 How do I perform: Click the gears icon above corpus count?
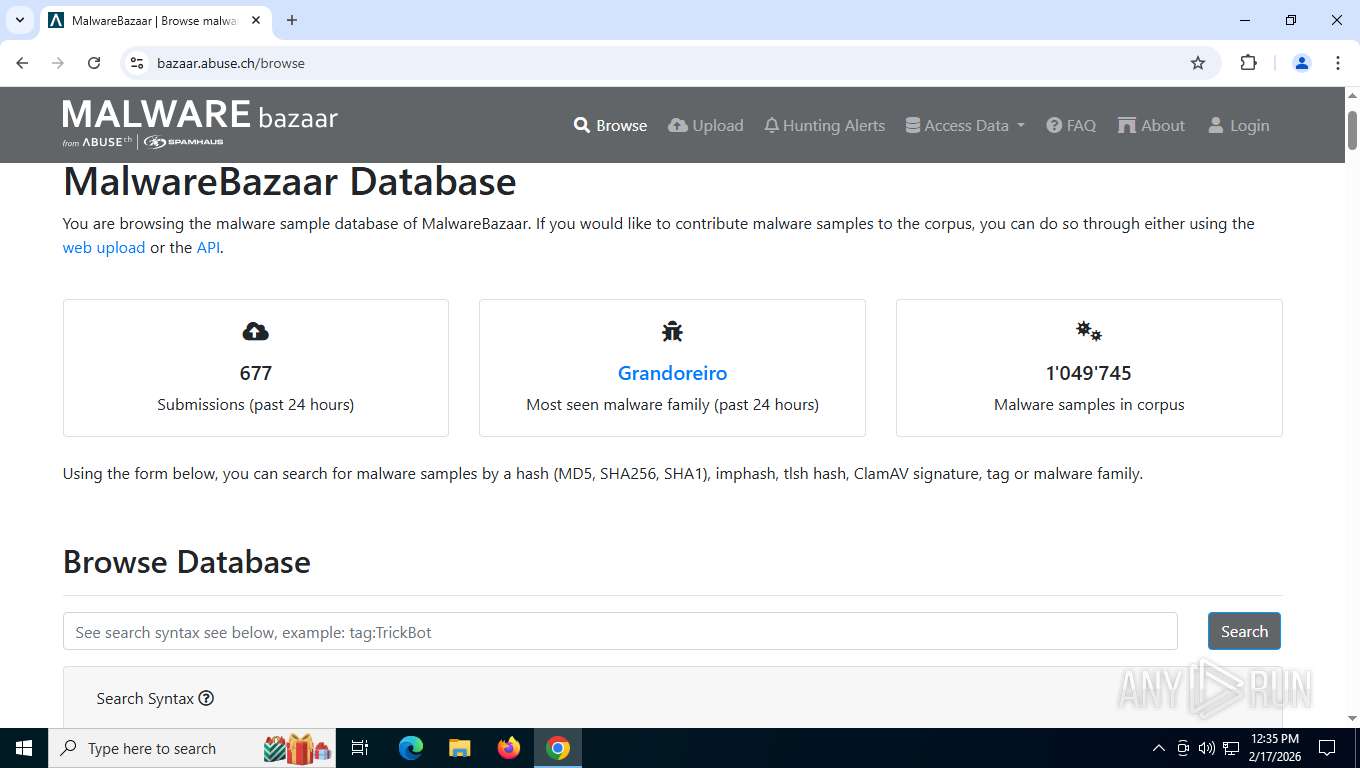(x=1089, y=331)
